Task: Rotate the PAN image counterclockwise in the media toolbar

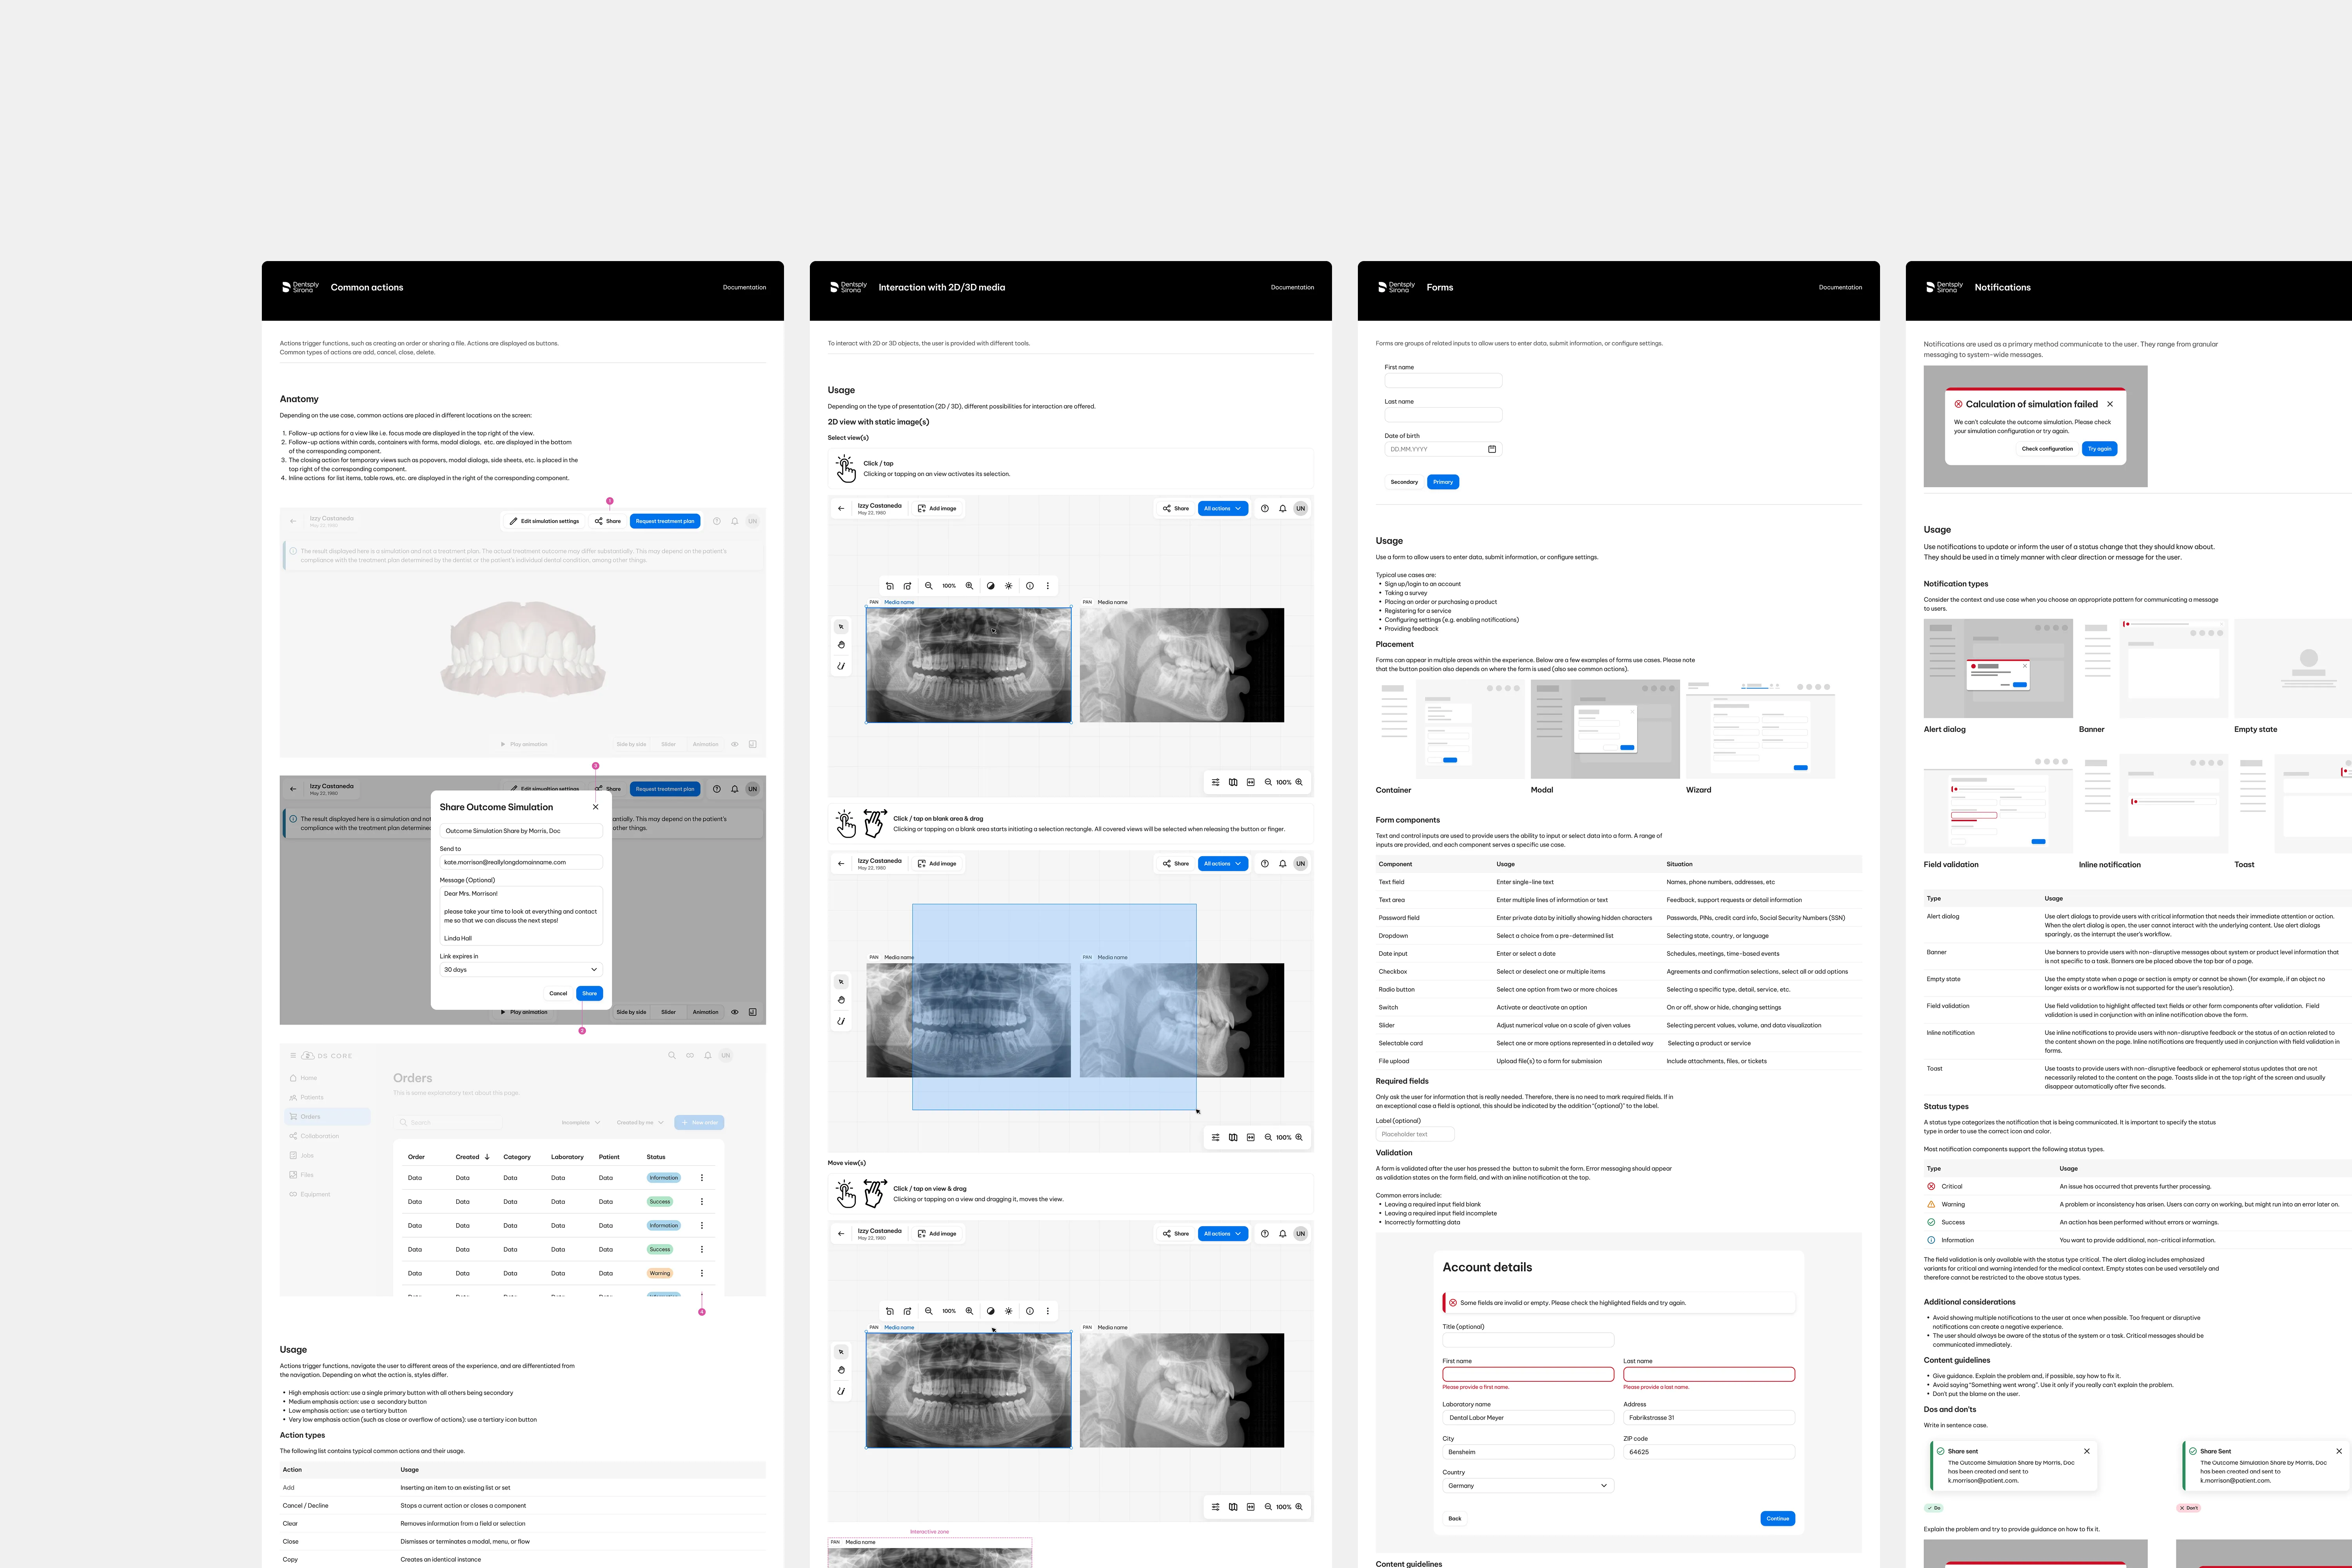Action: (890, 586)
